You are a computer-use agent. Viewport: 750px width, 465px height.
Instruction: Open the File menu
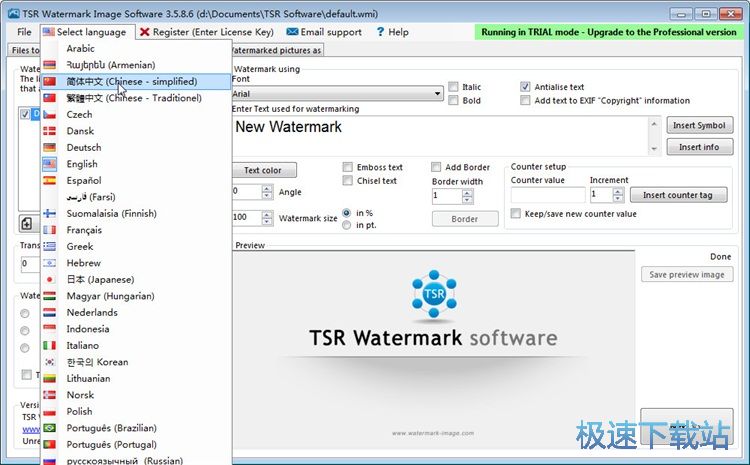(24, 32)
